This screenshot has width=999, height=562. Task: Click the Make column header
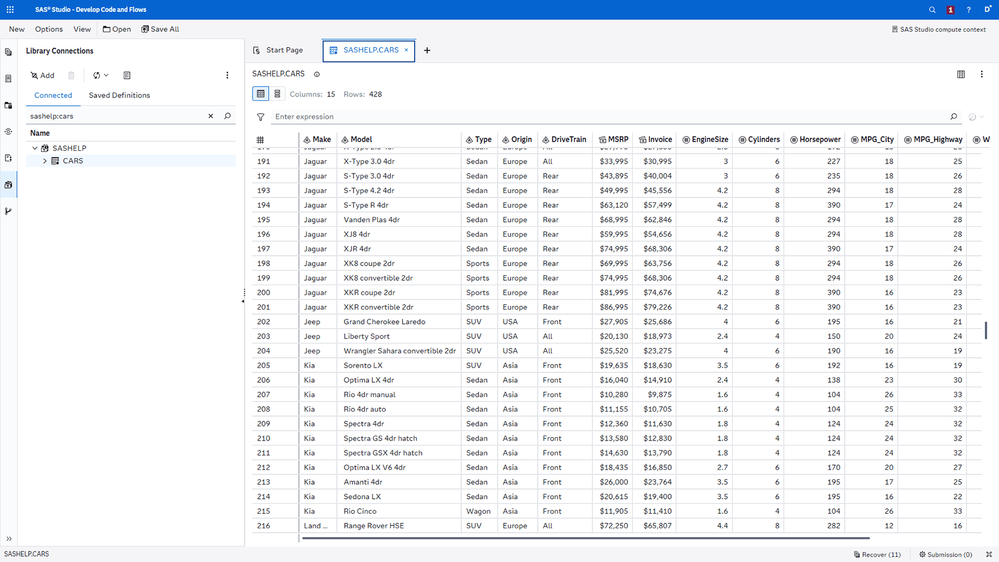[x=317, y=140]
